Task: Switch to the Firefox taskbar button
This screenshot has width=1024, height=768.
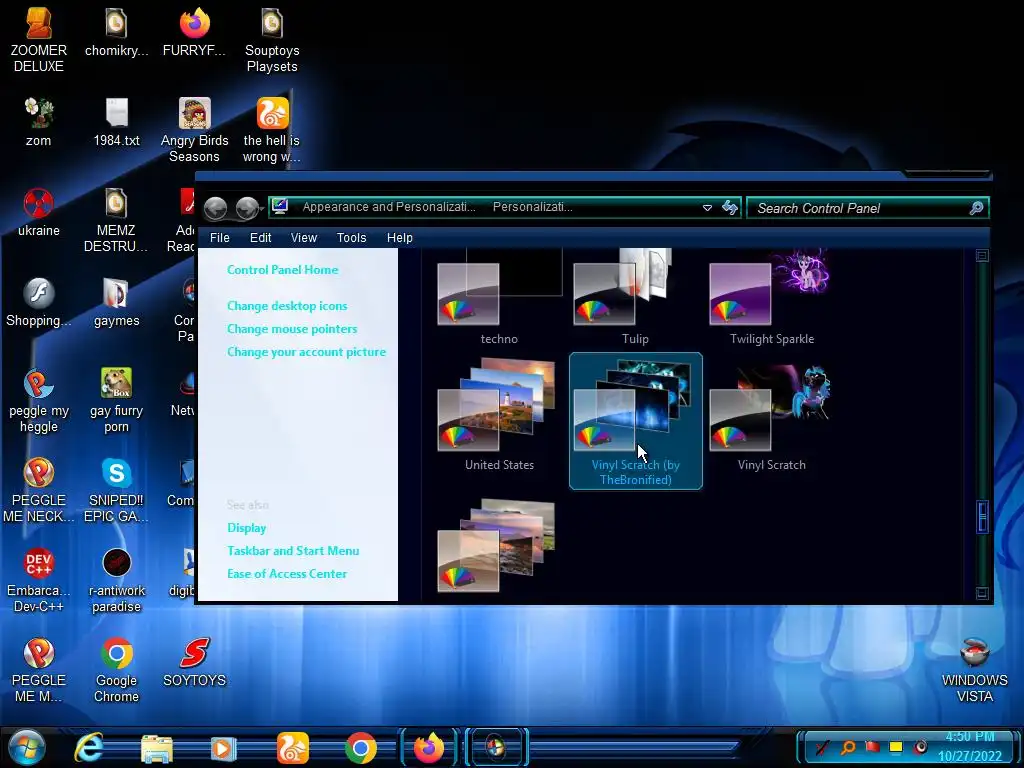Action: click(429, 748)
